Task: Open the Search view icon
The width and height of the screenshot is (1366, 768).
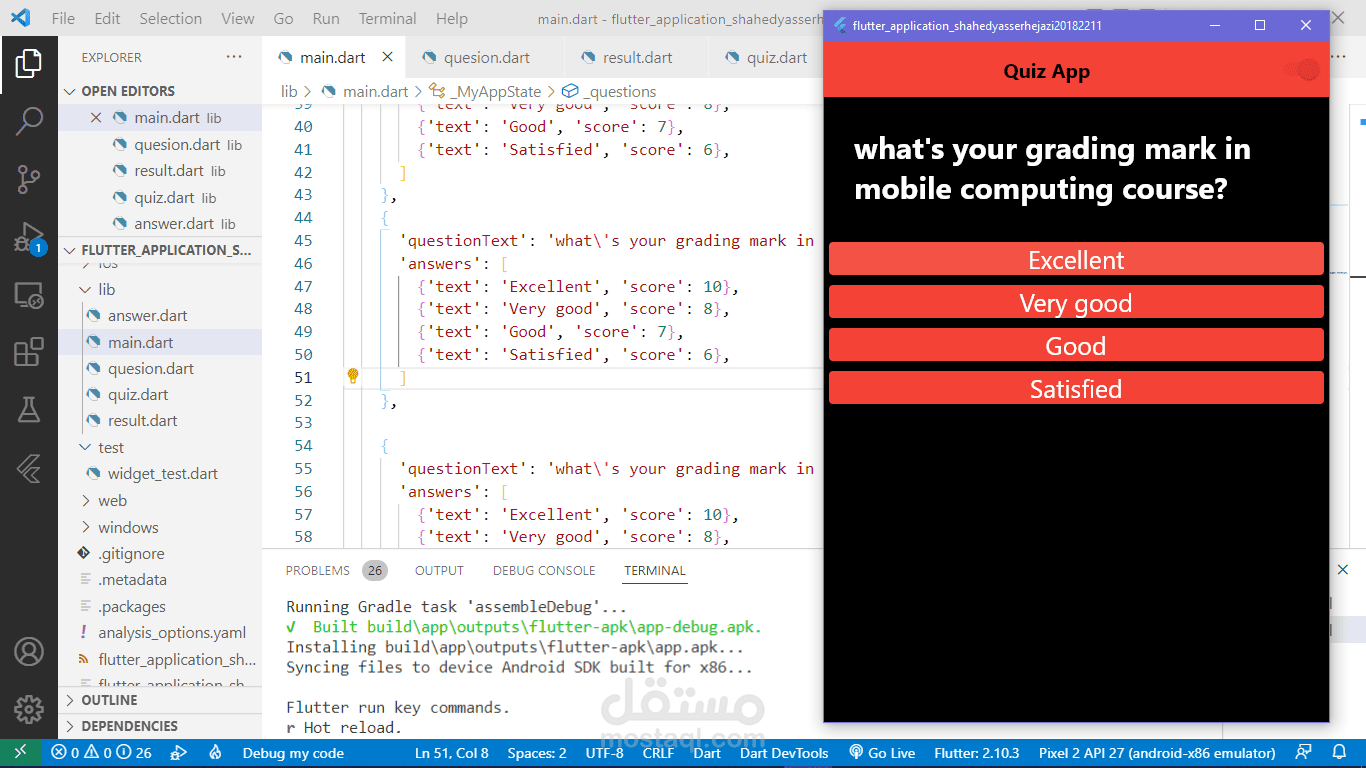Action: pyautogui.click(x=29, y=122)
